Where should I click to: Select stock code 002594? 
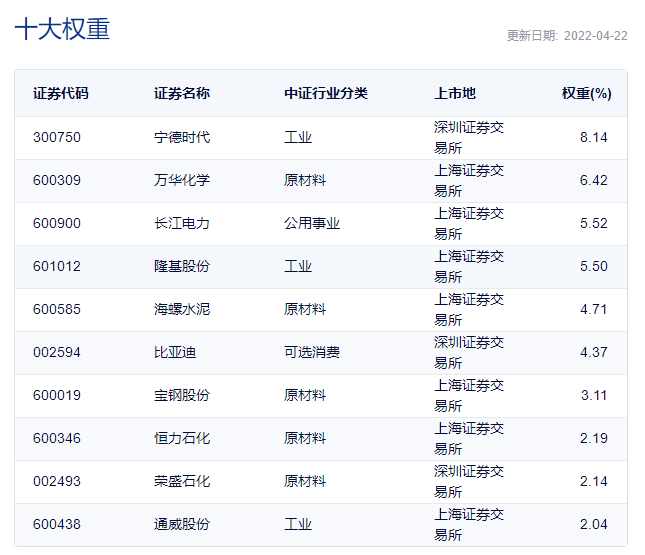[x=57, y=352]
